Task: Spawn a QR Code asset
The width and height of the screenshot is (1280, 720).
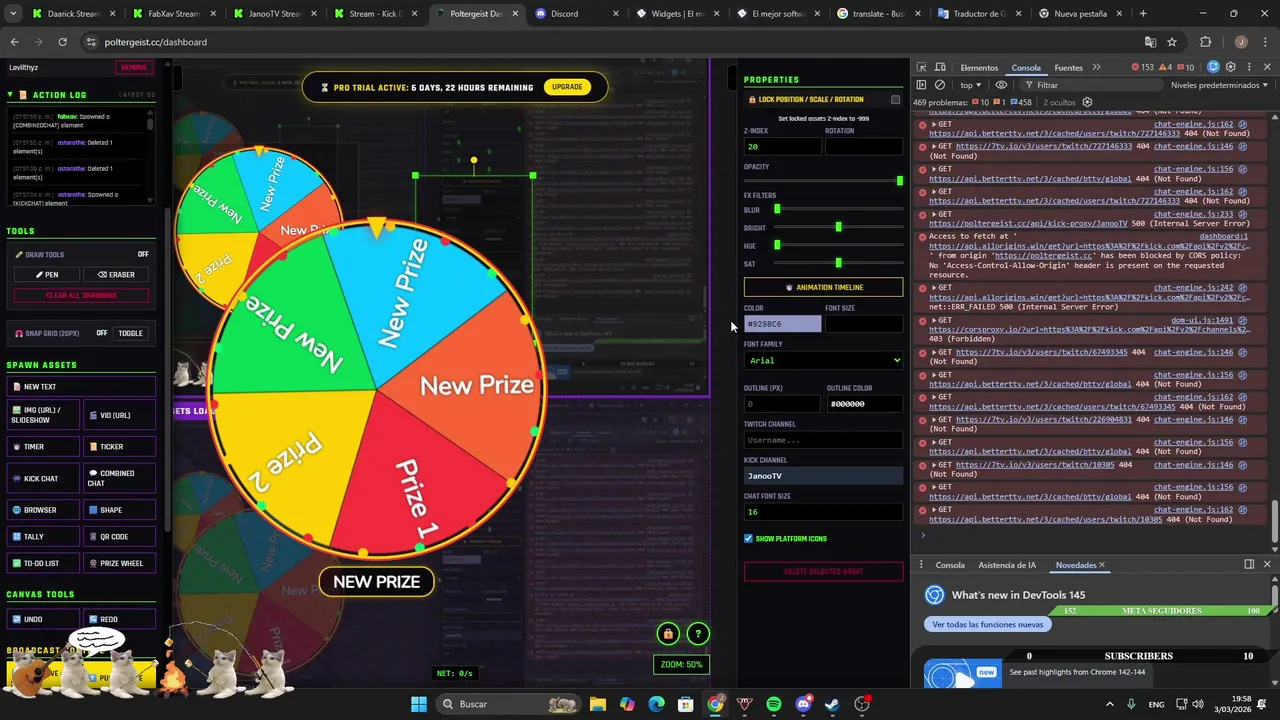Action: pyautogui.click(x=120, y=537)
